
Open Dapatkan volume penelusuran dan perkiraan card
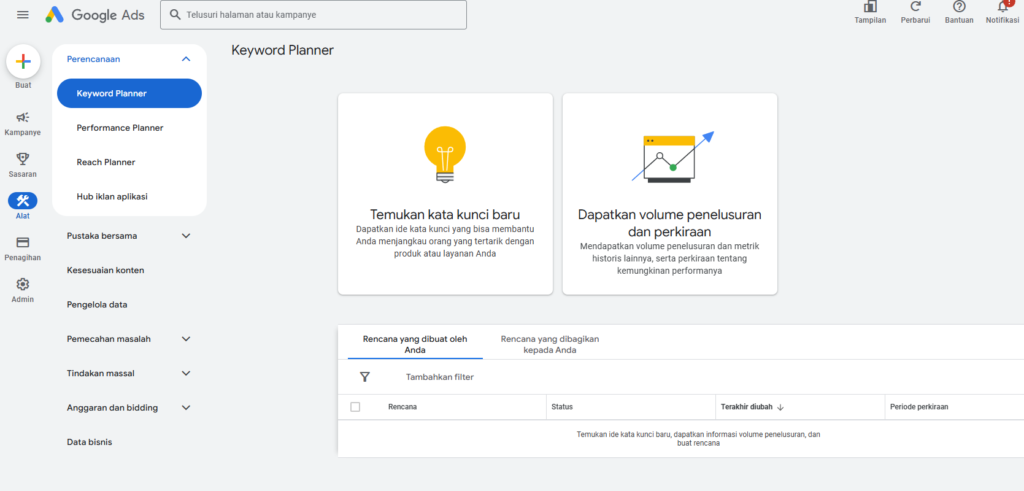[670, 194]
